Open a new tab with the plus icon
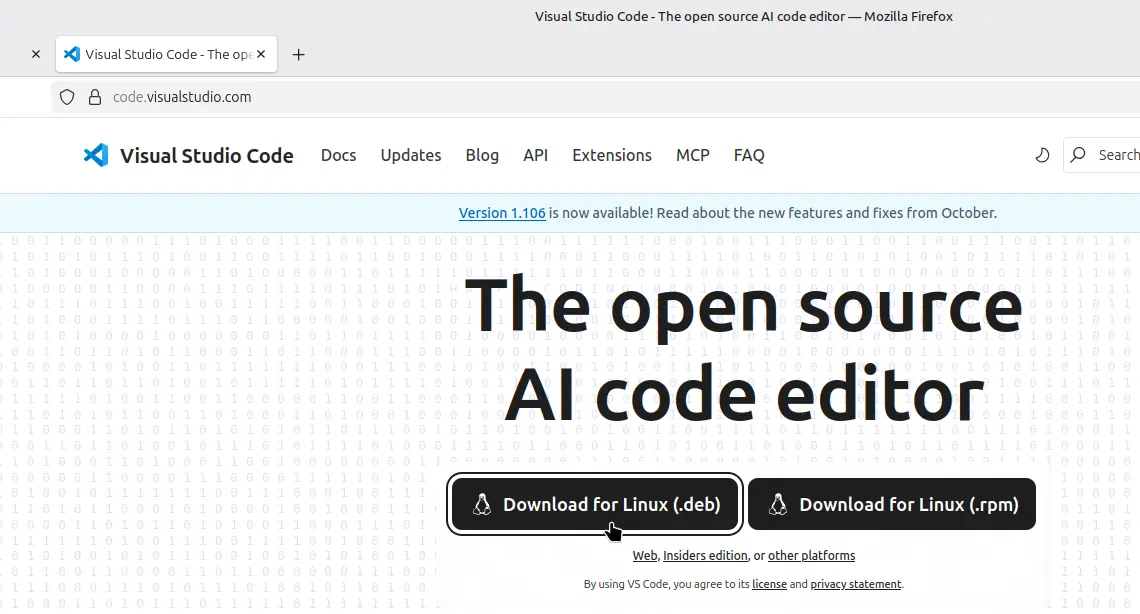The height and width of the screenshot is (614, 1140). point(298,54)
